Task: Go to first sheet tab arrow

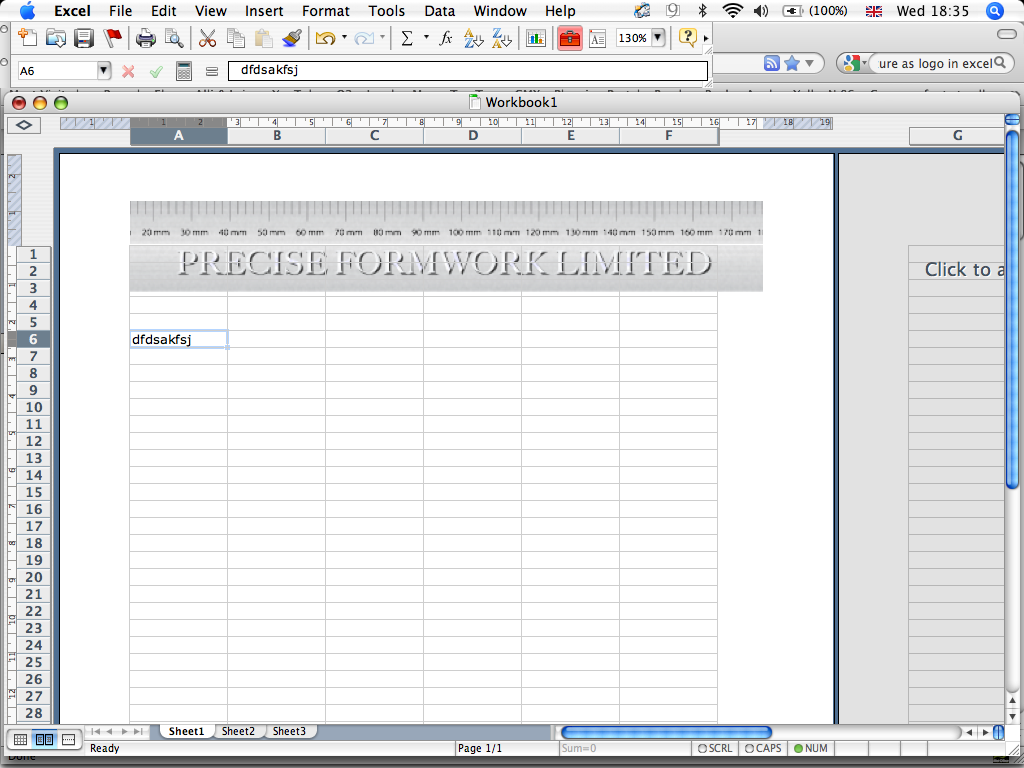Action: tap(95, 731)
